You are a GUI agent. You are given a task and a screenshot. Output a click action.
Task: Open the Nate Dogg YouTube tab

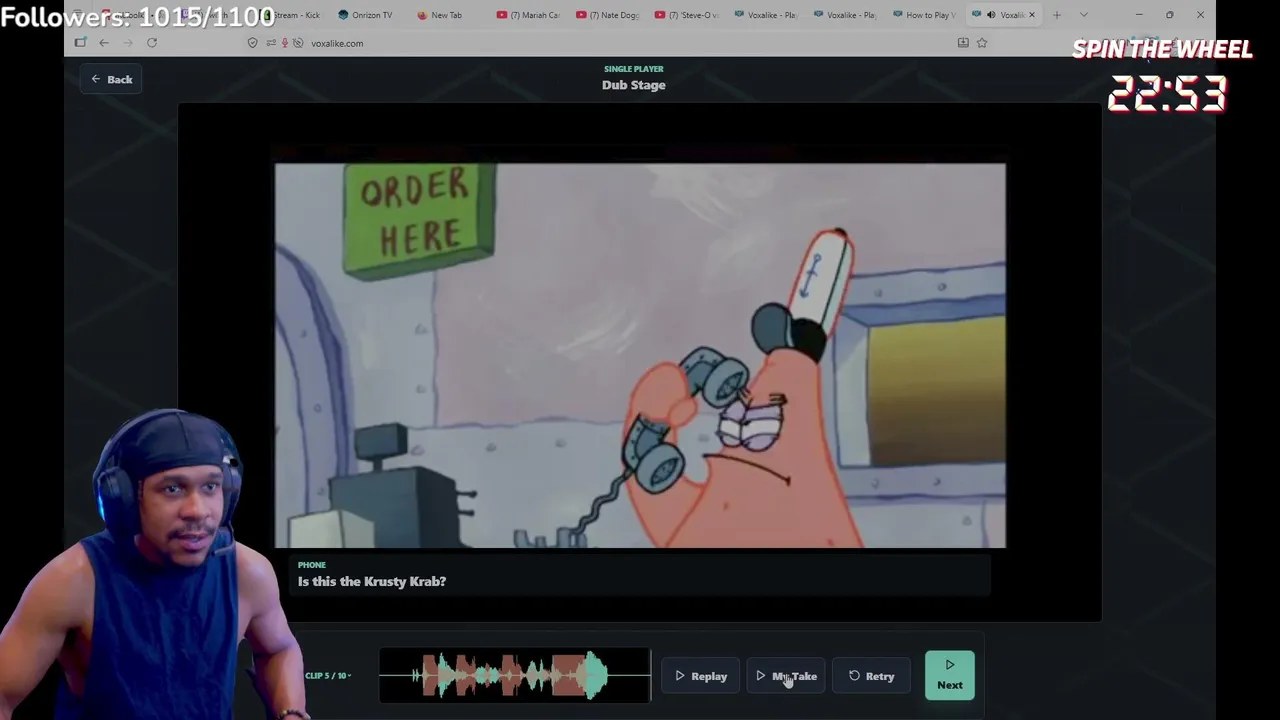[607, 15]
